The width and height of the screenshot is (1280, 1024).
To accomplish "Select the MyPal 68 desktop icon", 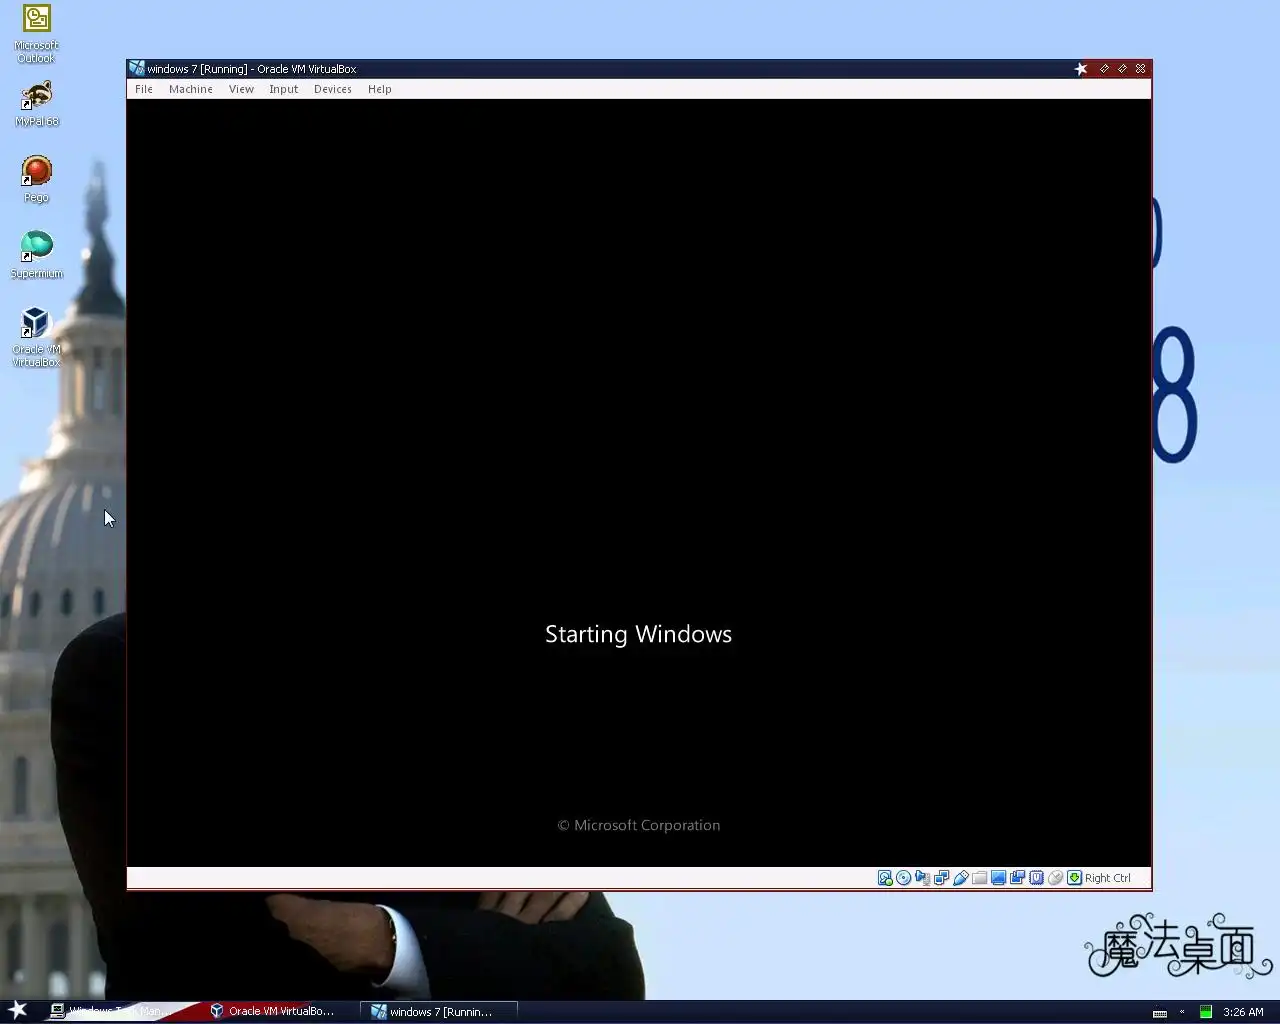I will [x=36, y=104].
